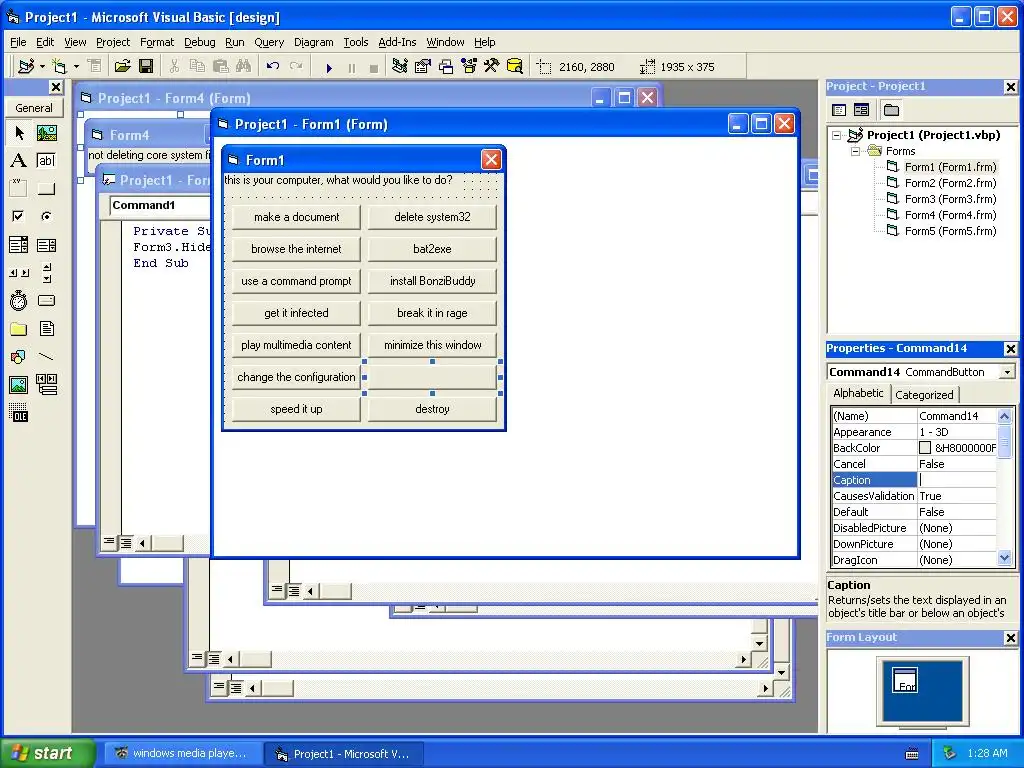
Task: Select the 'destroy' button on Form1
Action: coord(432,409)
